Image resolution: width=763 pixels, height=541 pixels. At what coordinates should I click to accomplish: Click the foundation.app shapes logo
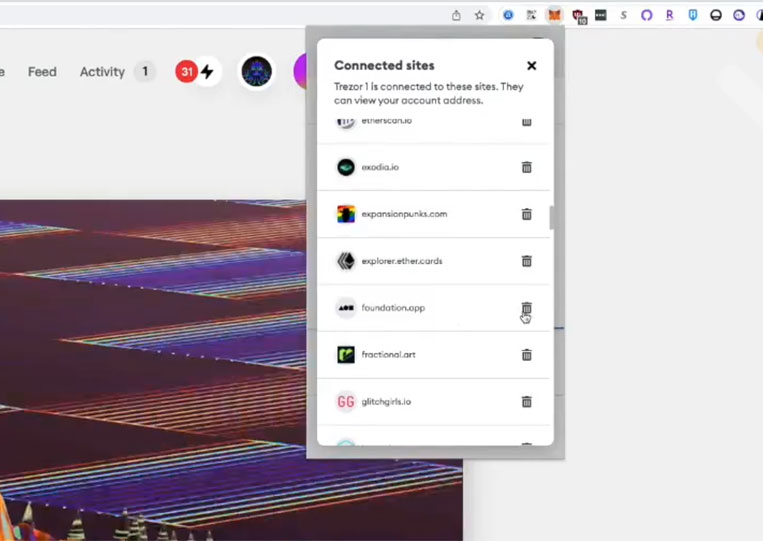pyautogui.click(x=346, y=308)
